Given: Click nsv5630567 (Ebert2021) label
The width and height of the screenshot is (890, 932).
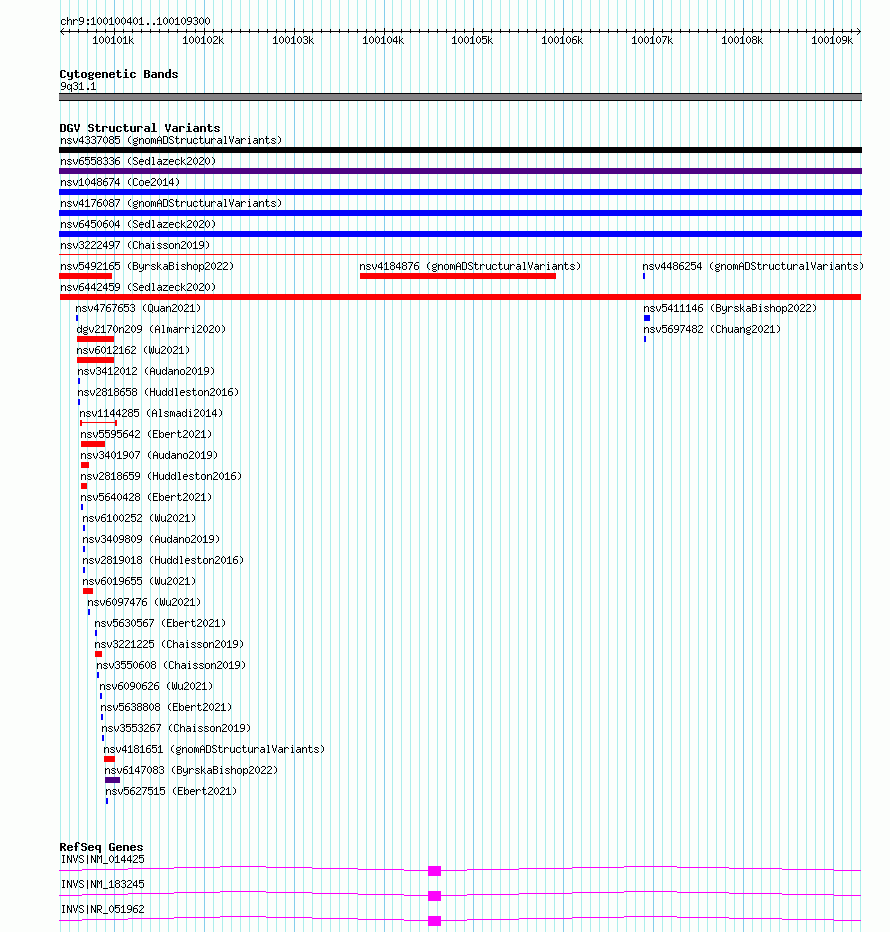Looking at the screenshot, I should pos(161,623).
